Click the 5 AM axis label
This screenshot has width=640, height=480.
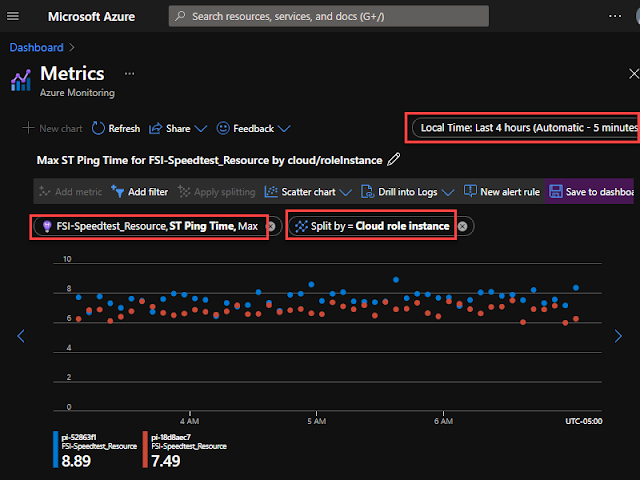(x=316, y=421)
